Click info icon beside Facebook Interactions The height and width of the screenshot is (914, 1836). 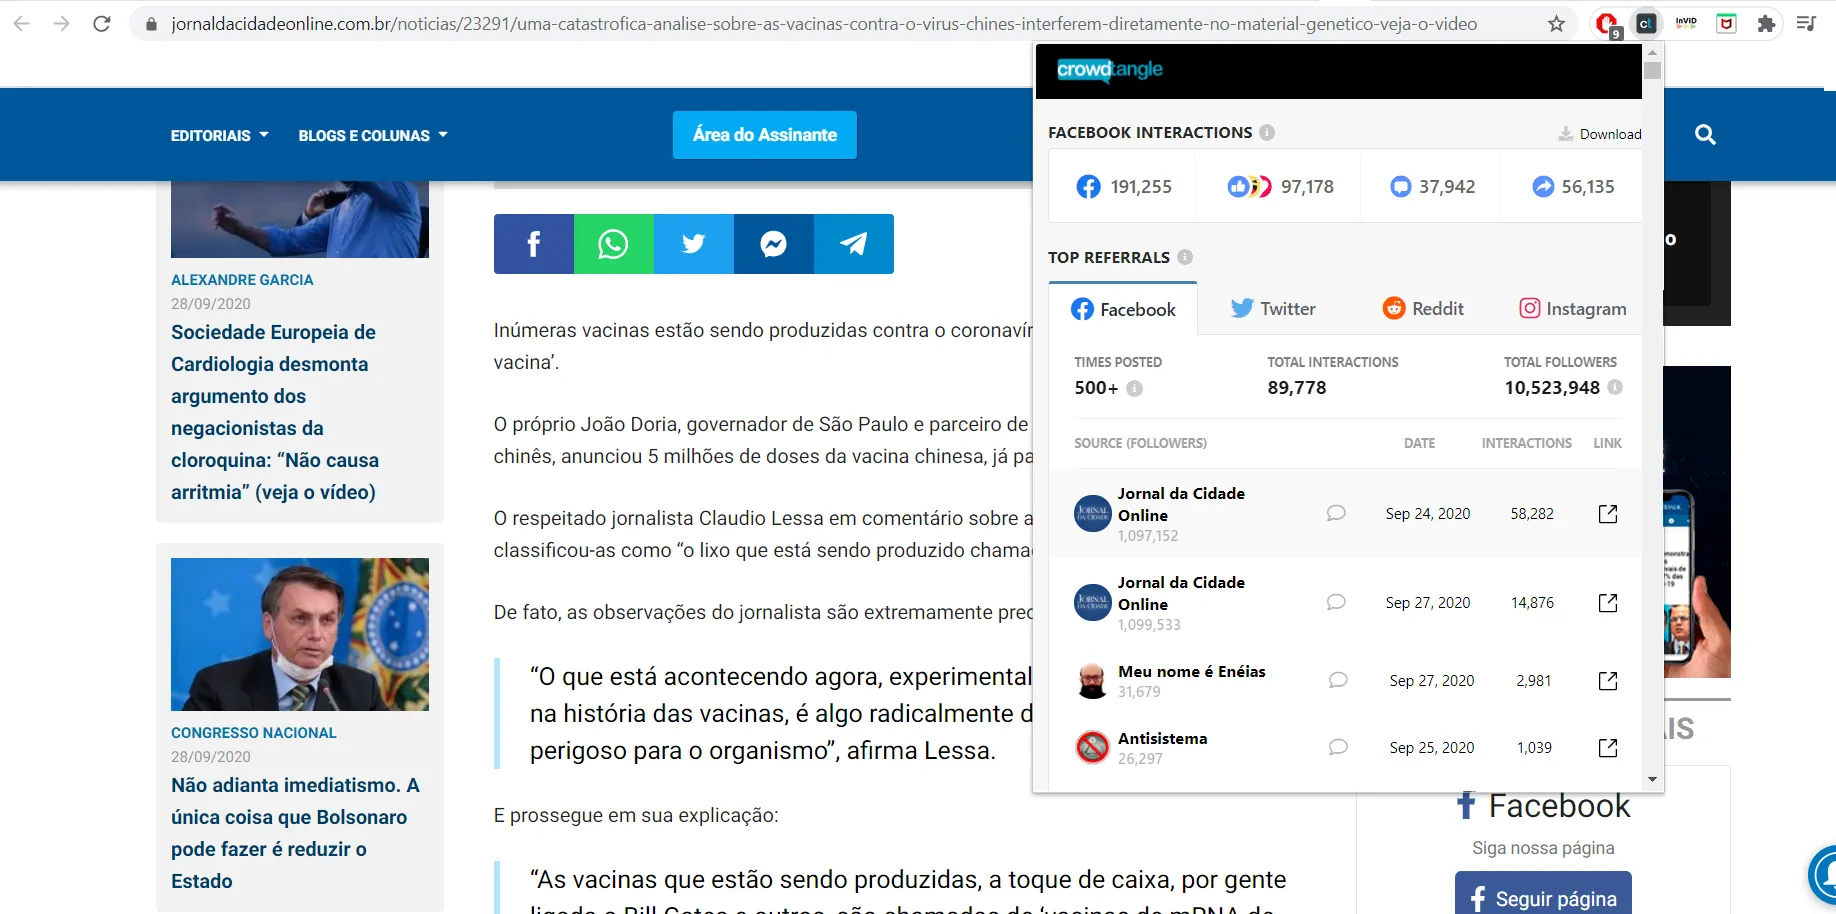[x=1267, y=132]
